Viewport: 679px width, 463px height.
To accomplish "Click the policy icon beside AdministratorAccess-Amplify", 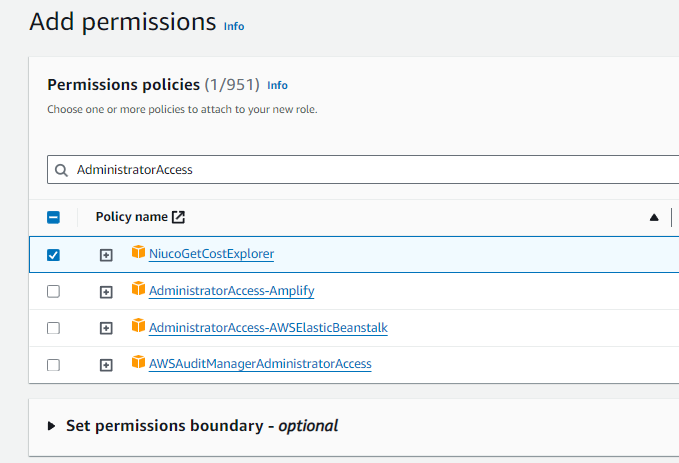I will tap(138, 290).
